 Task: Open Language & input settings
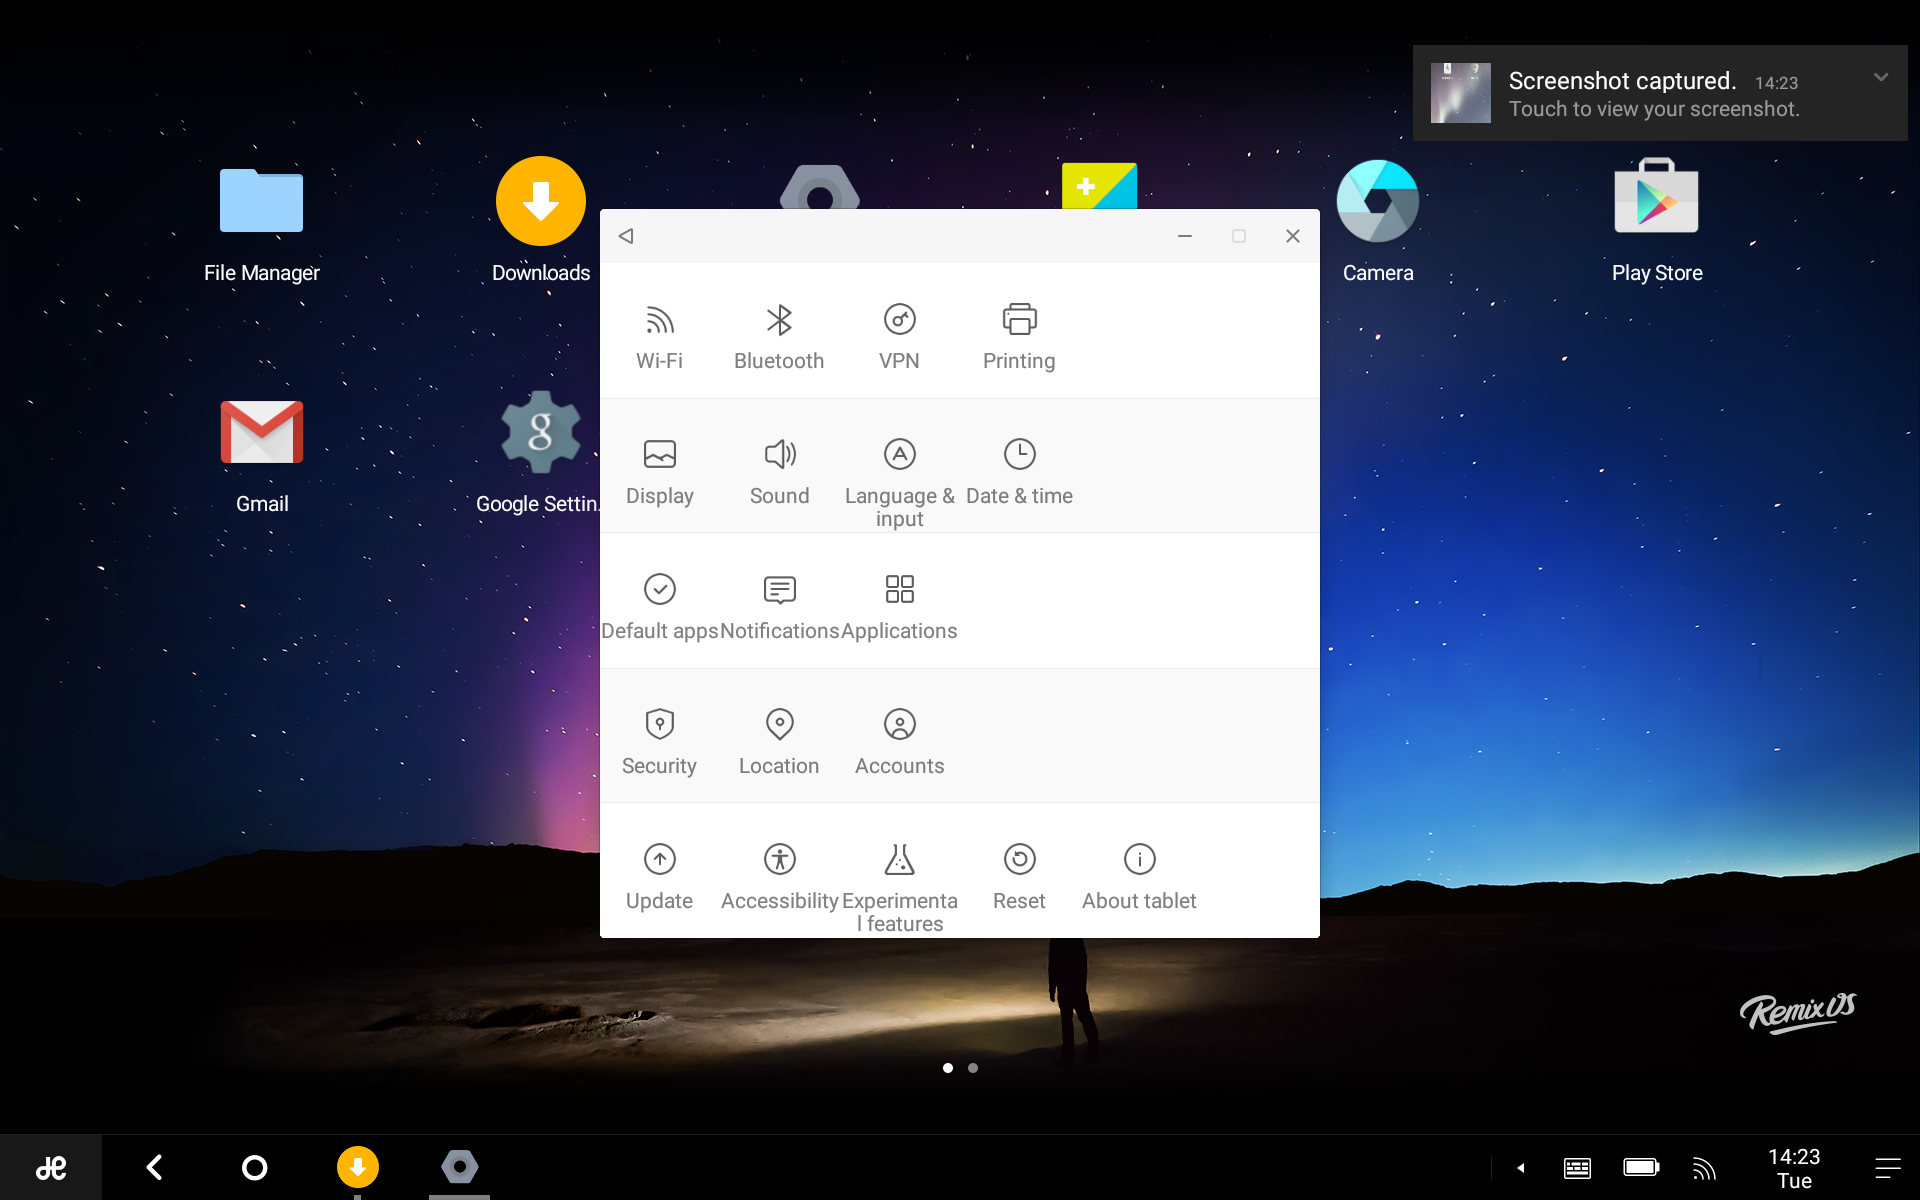[x=899, y=480]
